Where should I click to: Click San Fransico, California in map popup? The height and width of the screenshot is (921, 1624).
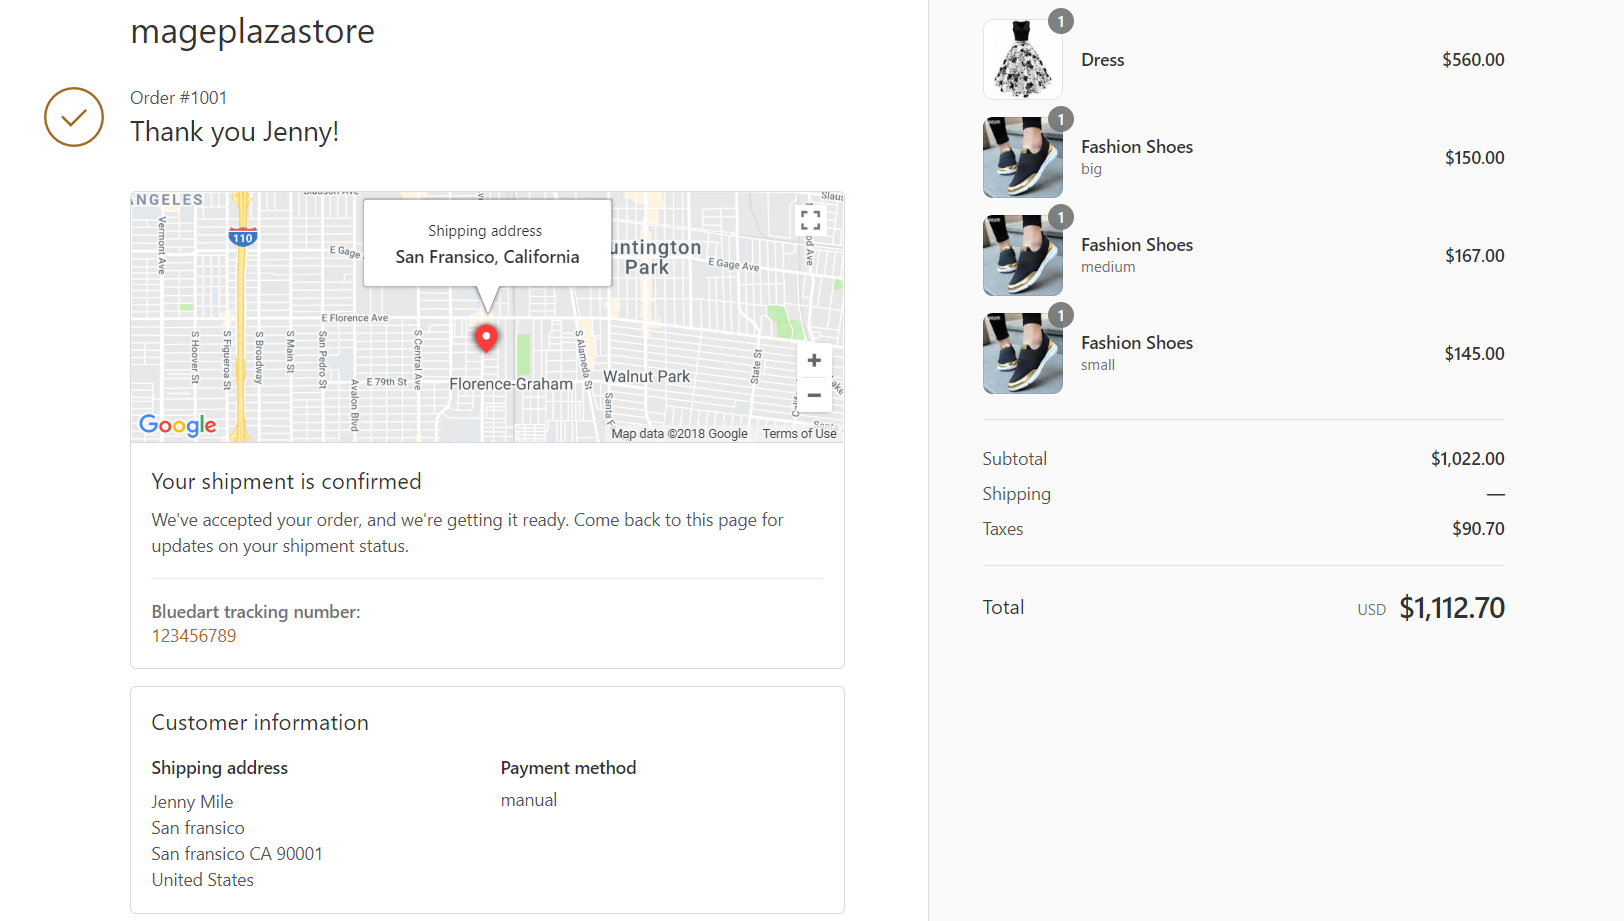[487, 257]
